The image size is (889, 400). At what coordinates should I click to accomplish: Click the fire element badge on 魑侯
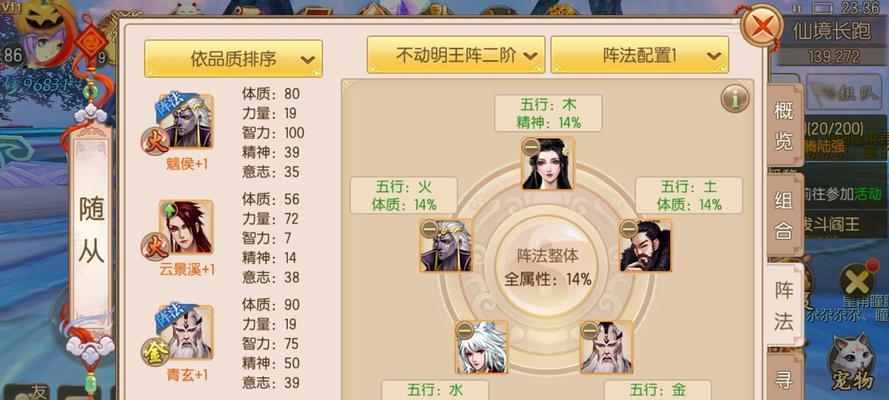point(155,142)
